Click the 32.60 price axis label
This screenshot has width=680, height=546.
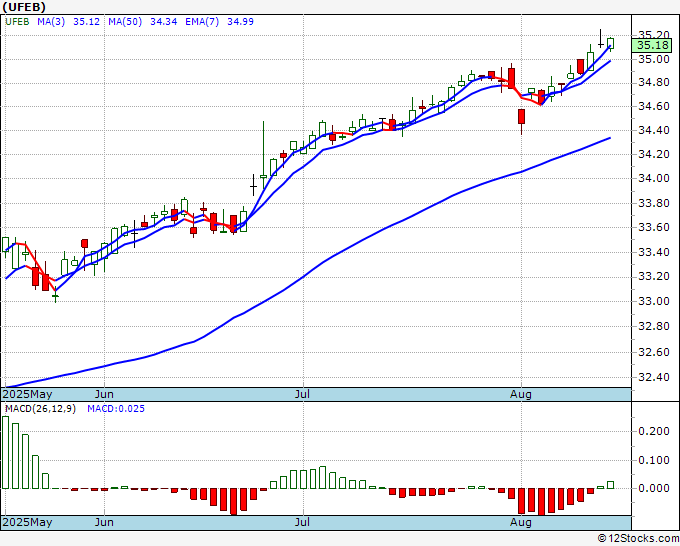654,352
